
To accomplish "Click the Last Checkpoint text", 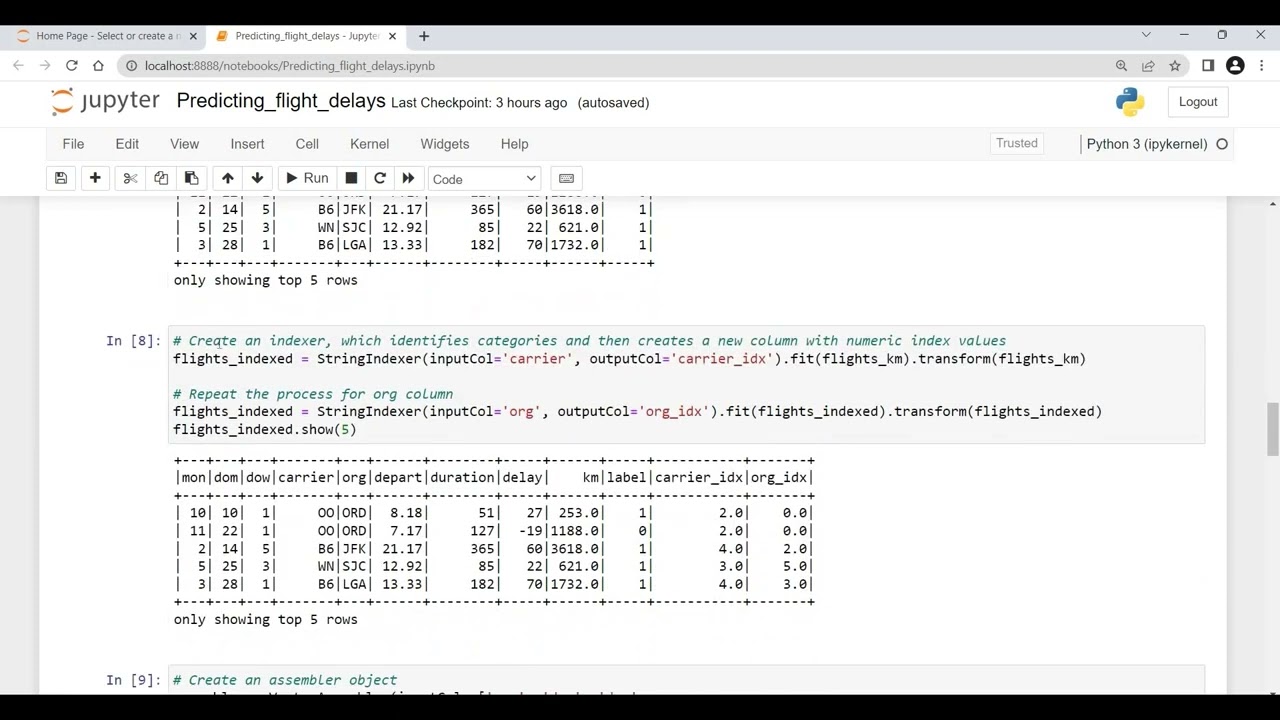I will 479,103.
